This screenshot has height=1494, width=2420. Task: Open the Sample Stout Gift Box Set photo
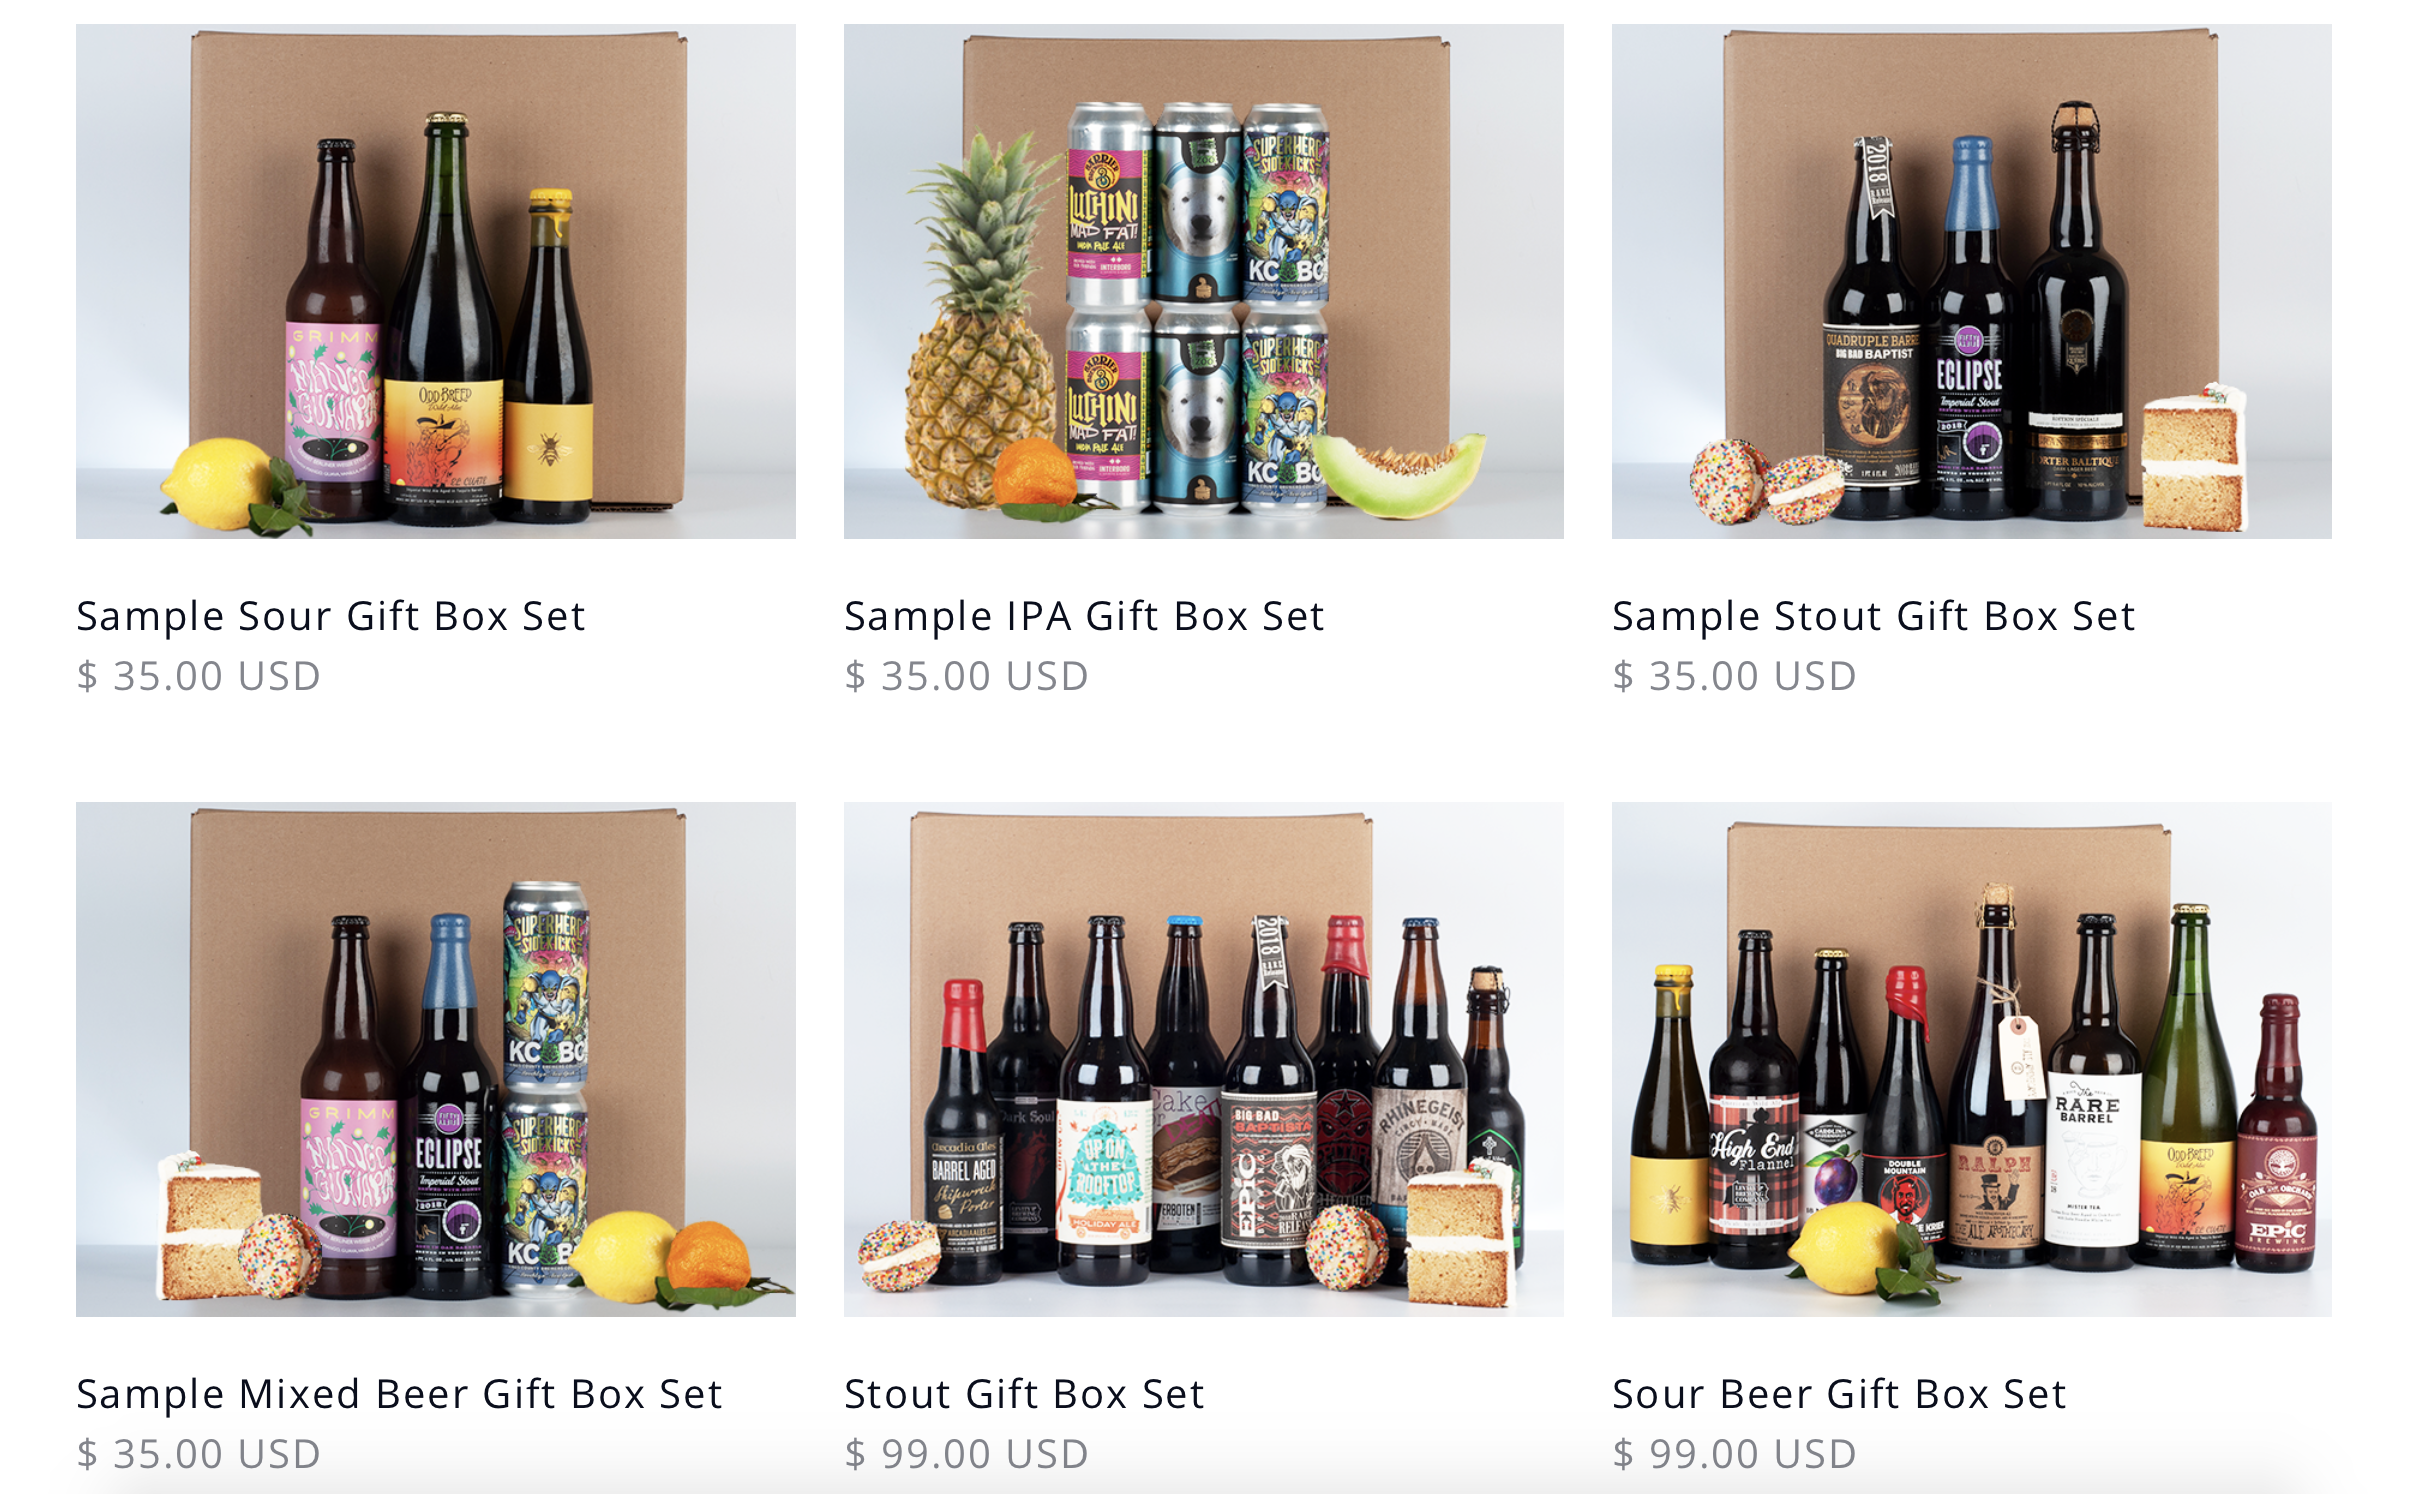1972,281
